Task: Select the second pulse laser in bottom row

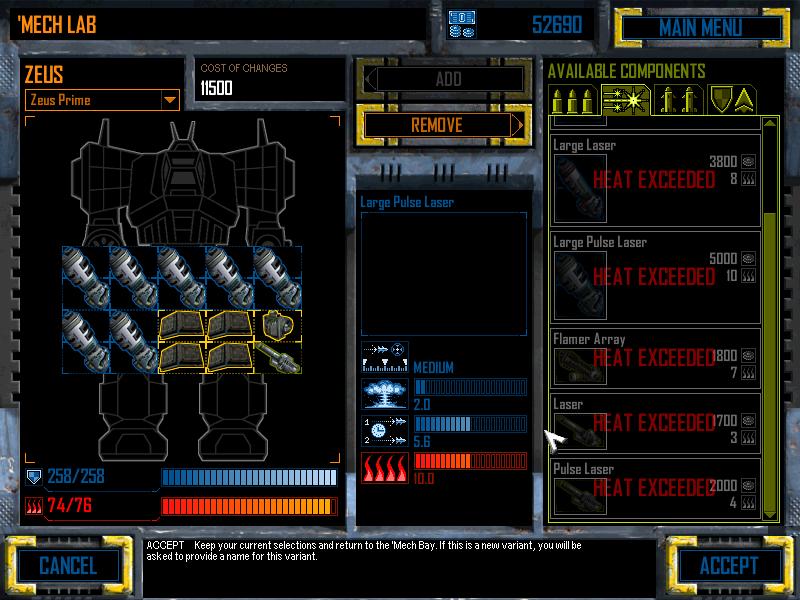Action: click(x=134, y=342)
